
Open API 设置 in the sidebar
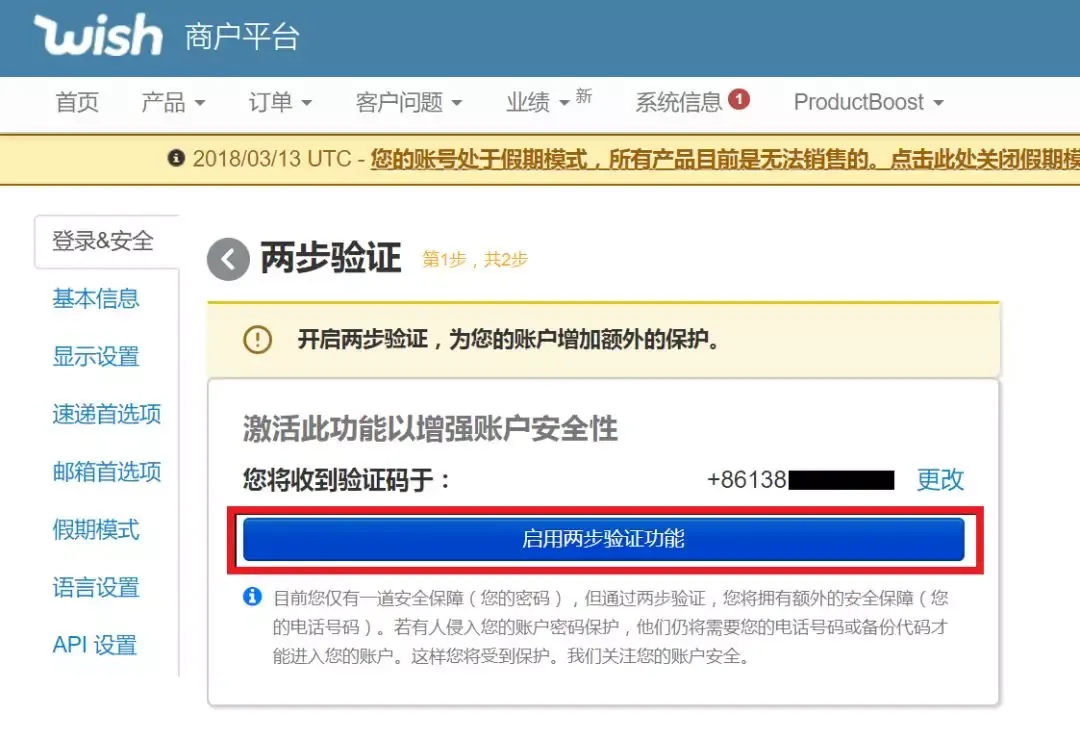tap(95, 645)
